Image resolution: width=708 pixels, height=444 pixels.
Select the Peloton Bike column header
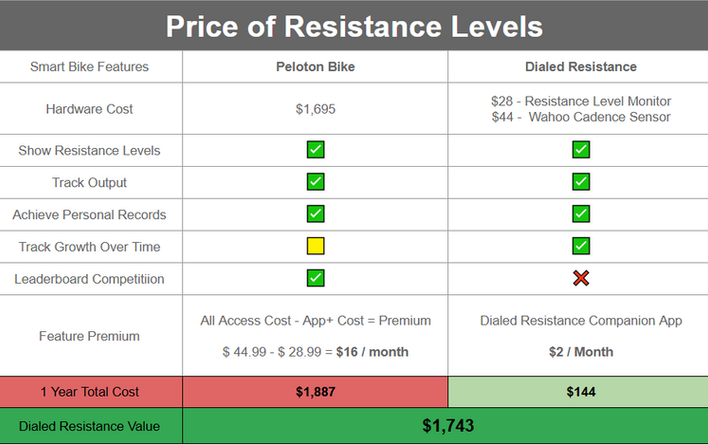coord(315,67)
